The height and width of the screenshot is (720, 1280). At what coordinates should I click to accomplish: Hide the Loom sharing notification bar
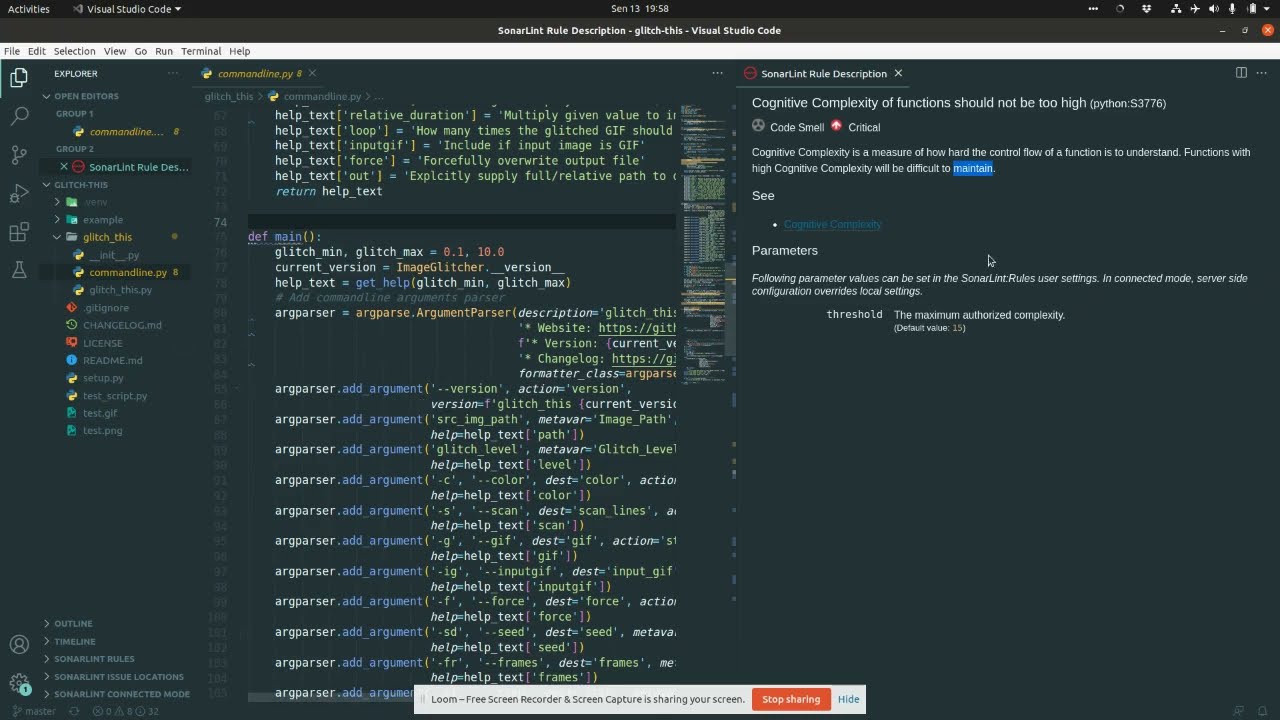(849, 699)
